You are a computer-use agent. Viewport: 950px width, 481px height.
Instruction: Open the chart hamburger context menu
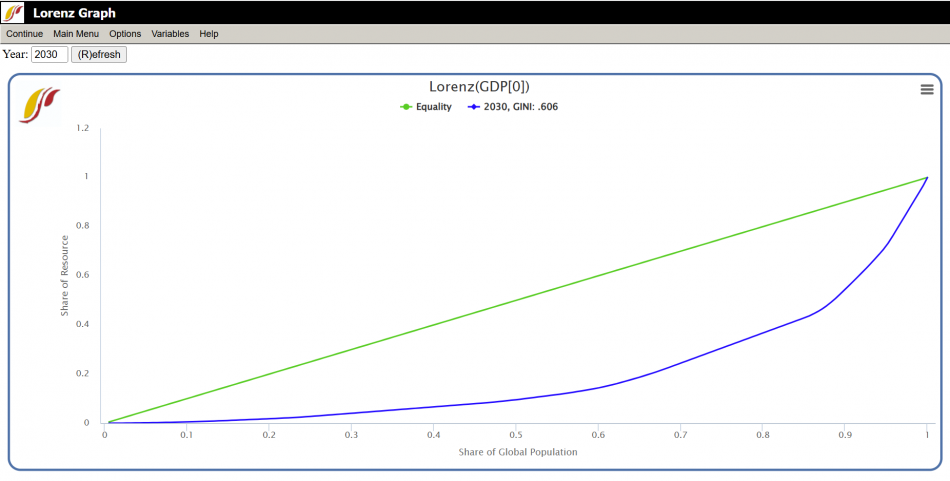coord(926,90)
